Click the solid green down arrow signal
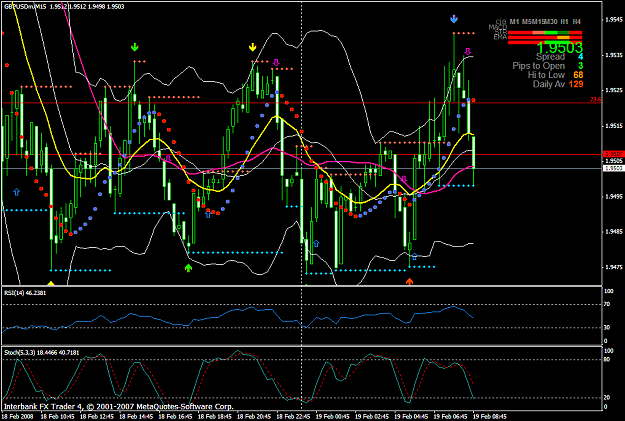The image size is (625, 421). pyautogui.click(x=134, y=47)
